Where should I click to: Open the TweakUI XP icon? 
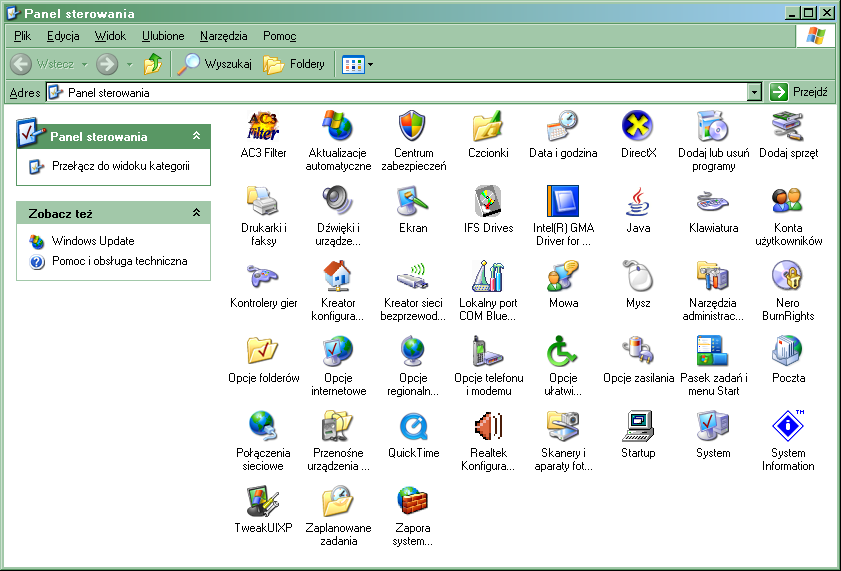pos(263,503)
